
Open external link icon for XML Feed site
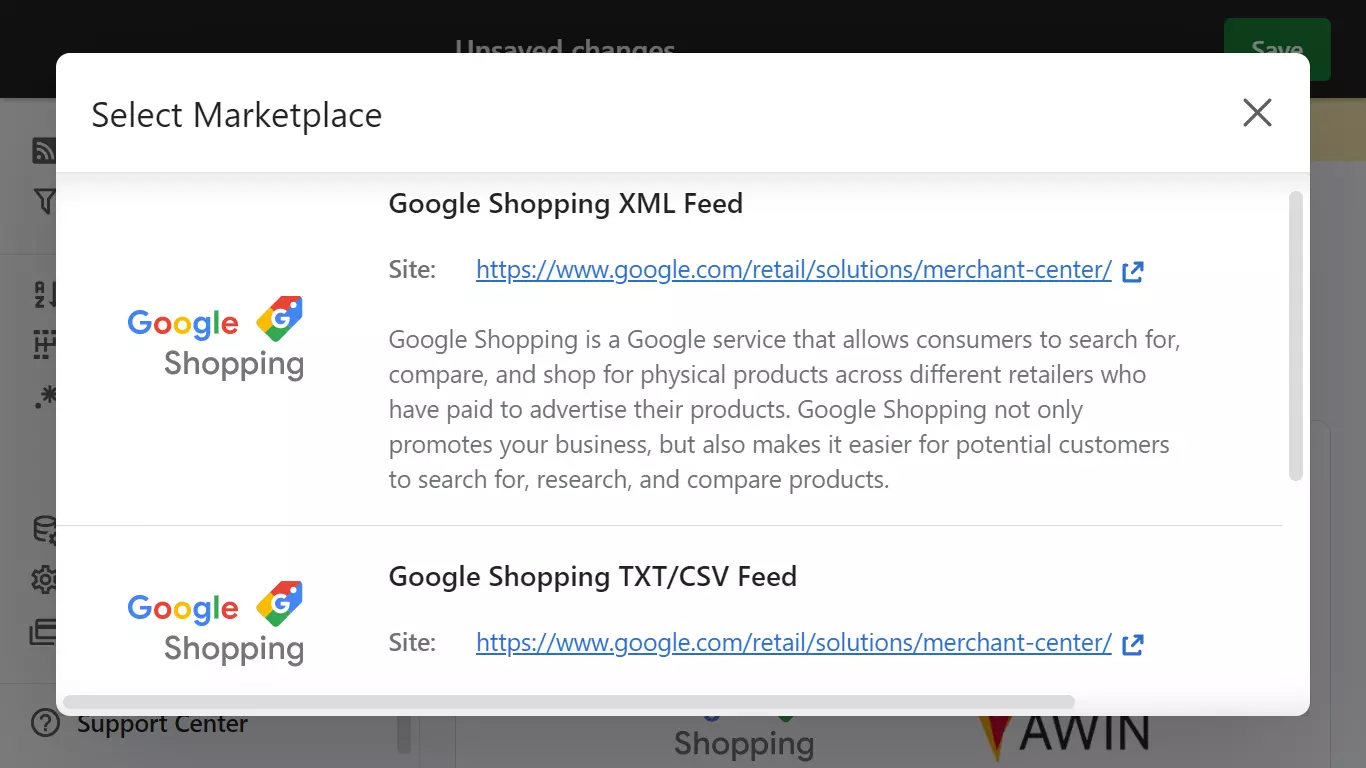1133,271
